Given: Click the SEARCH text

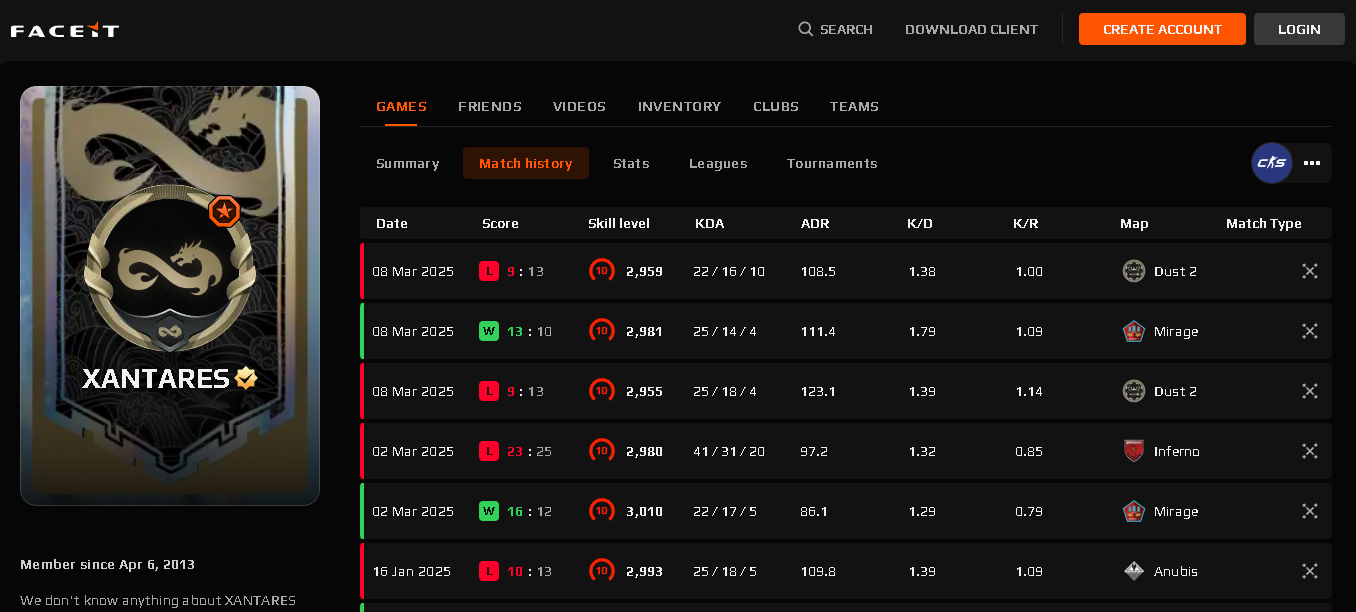Looking at the screenshot, I should point(846,29).
